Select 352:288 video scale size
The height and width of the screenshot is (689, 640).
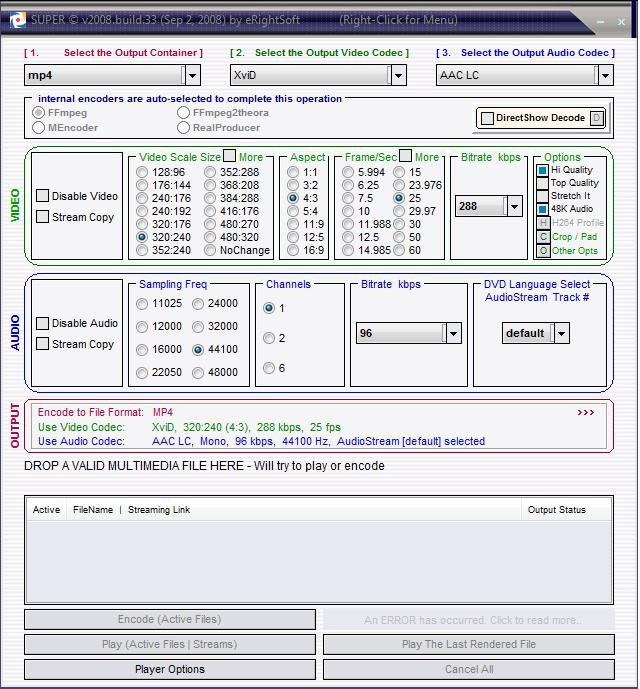(x=210, y=172)
